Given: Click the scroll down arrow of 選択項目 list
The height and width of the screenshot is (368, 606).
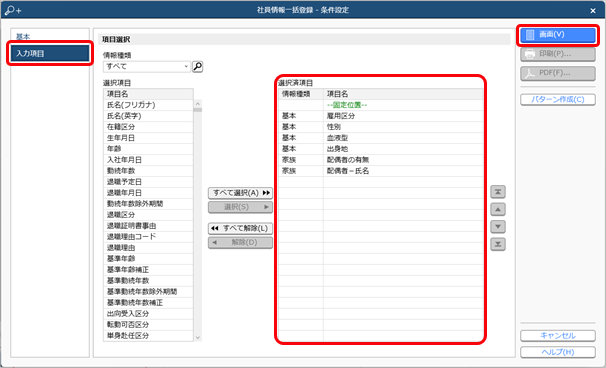Looking at the screenshot, I should tap(198, 337).
